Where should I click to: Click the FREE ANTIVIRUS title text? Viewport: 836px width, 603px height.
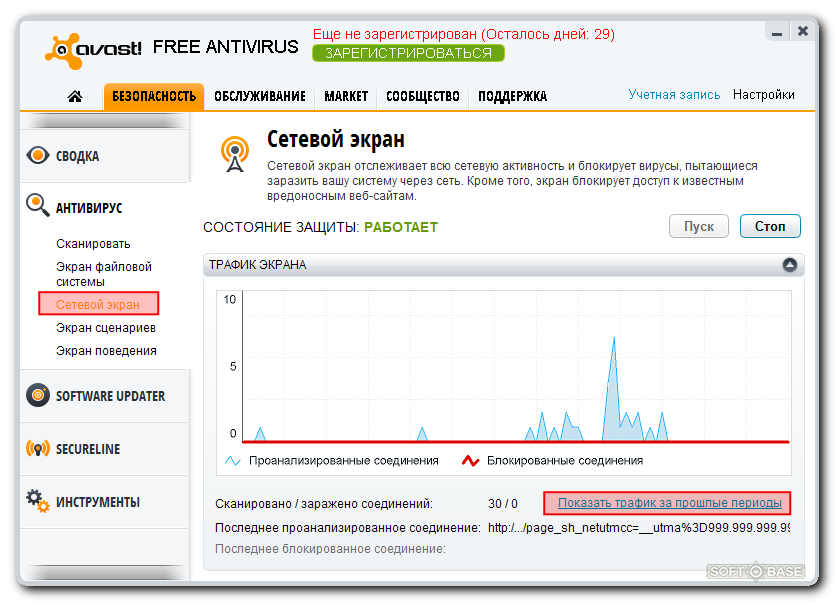226,47
